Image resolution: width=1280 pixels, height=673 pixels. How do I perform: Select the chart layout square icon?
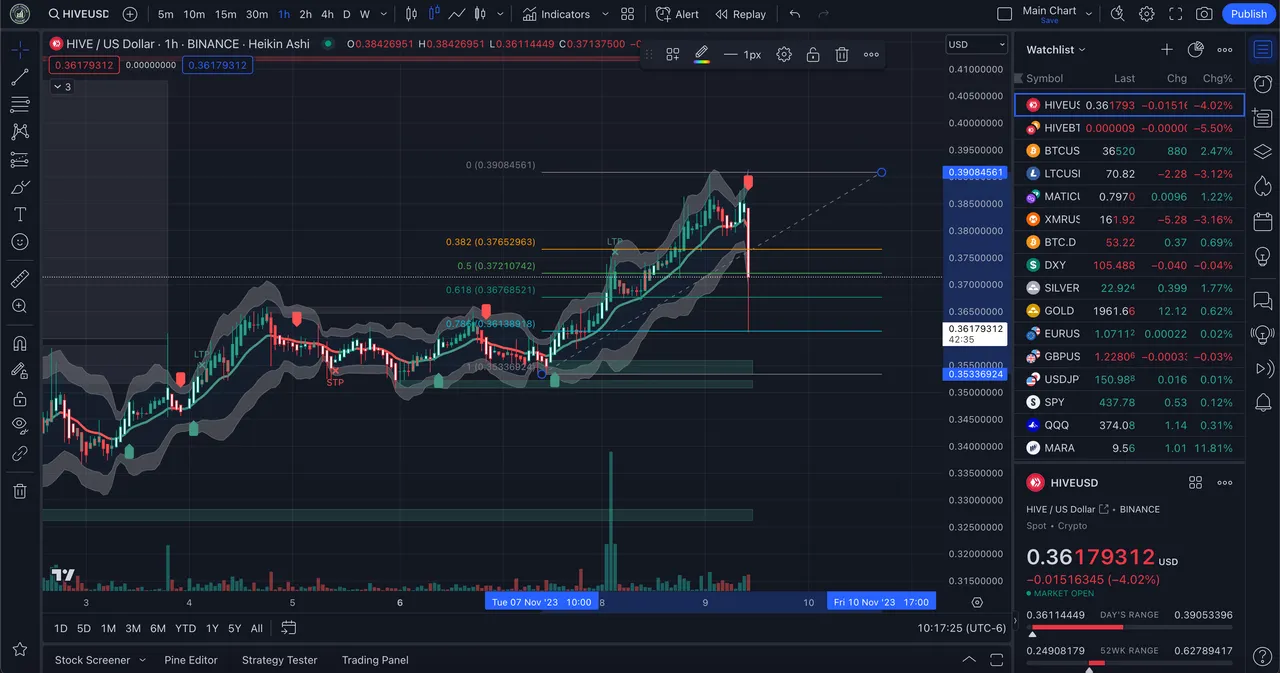click(1005, 14)
